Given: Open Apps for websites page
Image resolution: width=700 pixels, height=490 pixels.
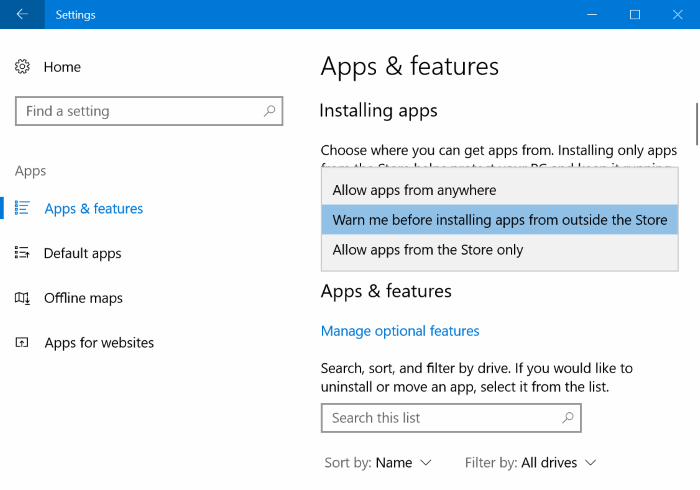Looking at the screenshot, I should 99,342.
